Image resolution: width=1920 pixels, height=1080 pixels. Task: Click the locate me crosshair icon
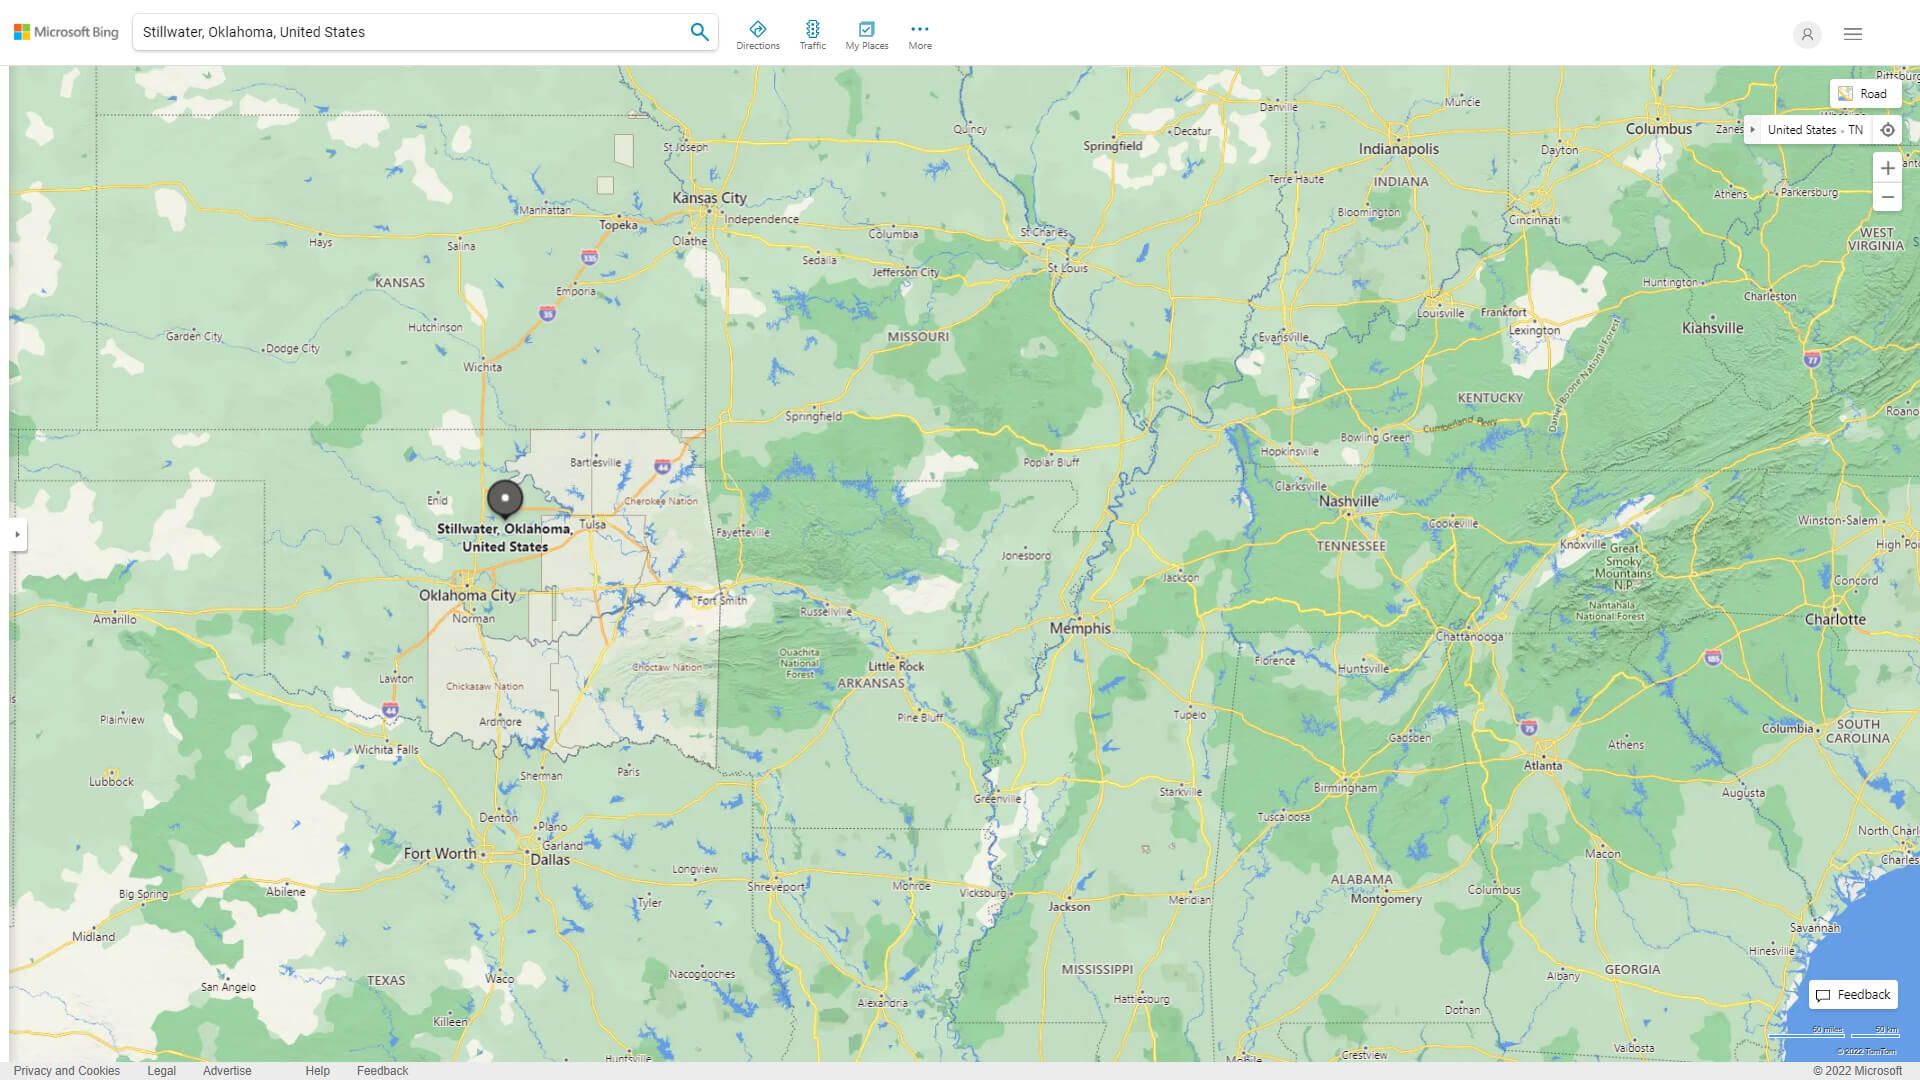1888,129
